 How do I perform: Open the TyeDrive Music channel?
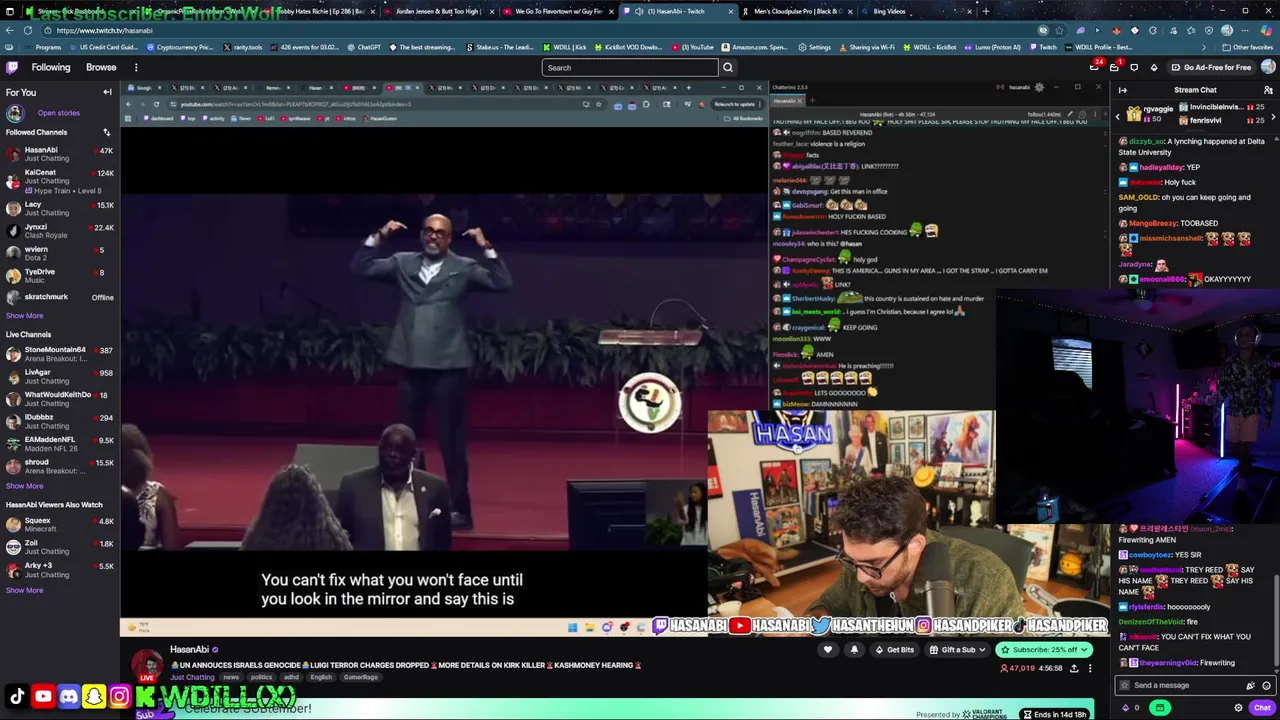click(60, 275)
